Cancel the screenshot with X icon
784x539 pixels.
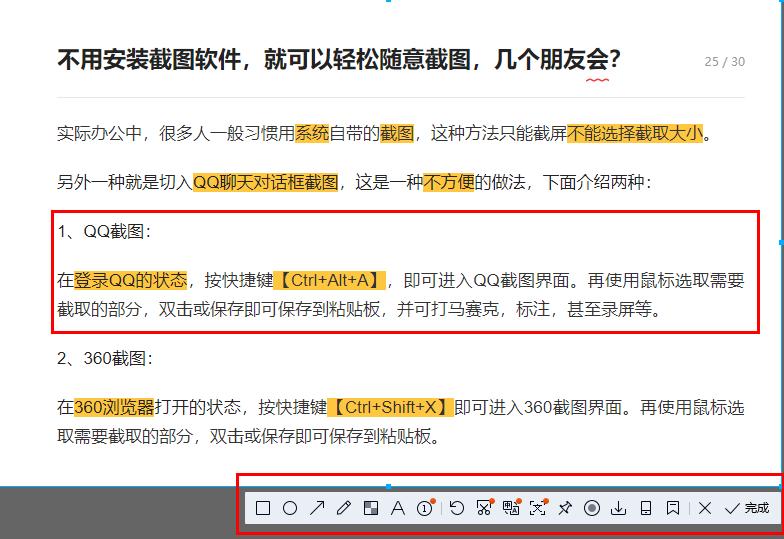tap(705, 508)
